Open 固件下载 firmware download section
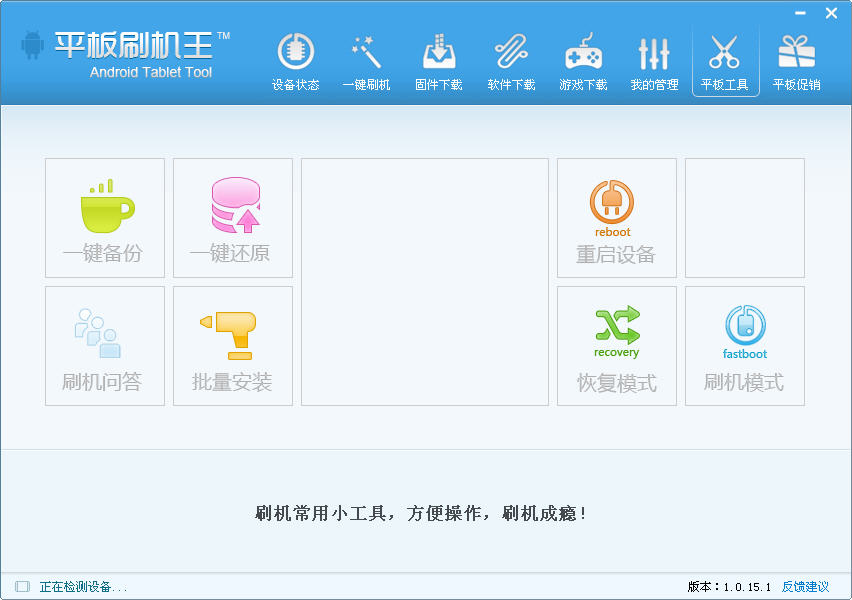 click(x=439, y=62)
